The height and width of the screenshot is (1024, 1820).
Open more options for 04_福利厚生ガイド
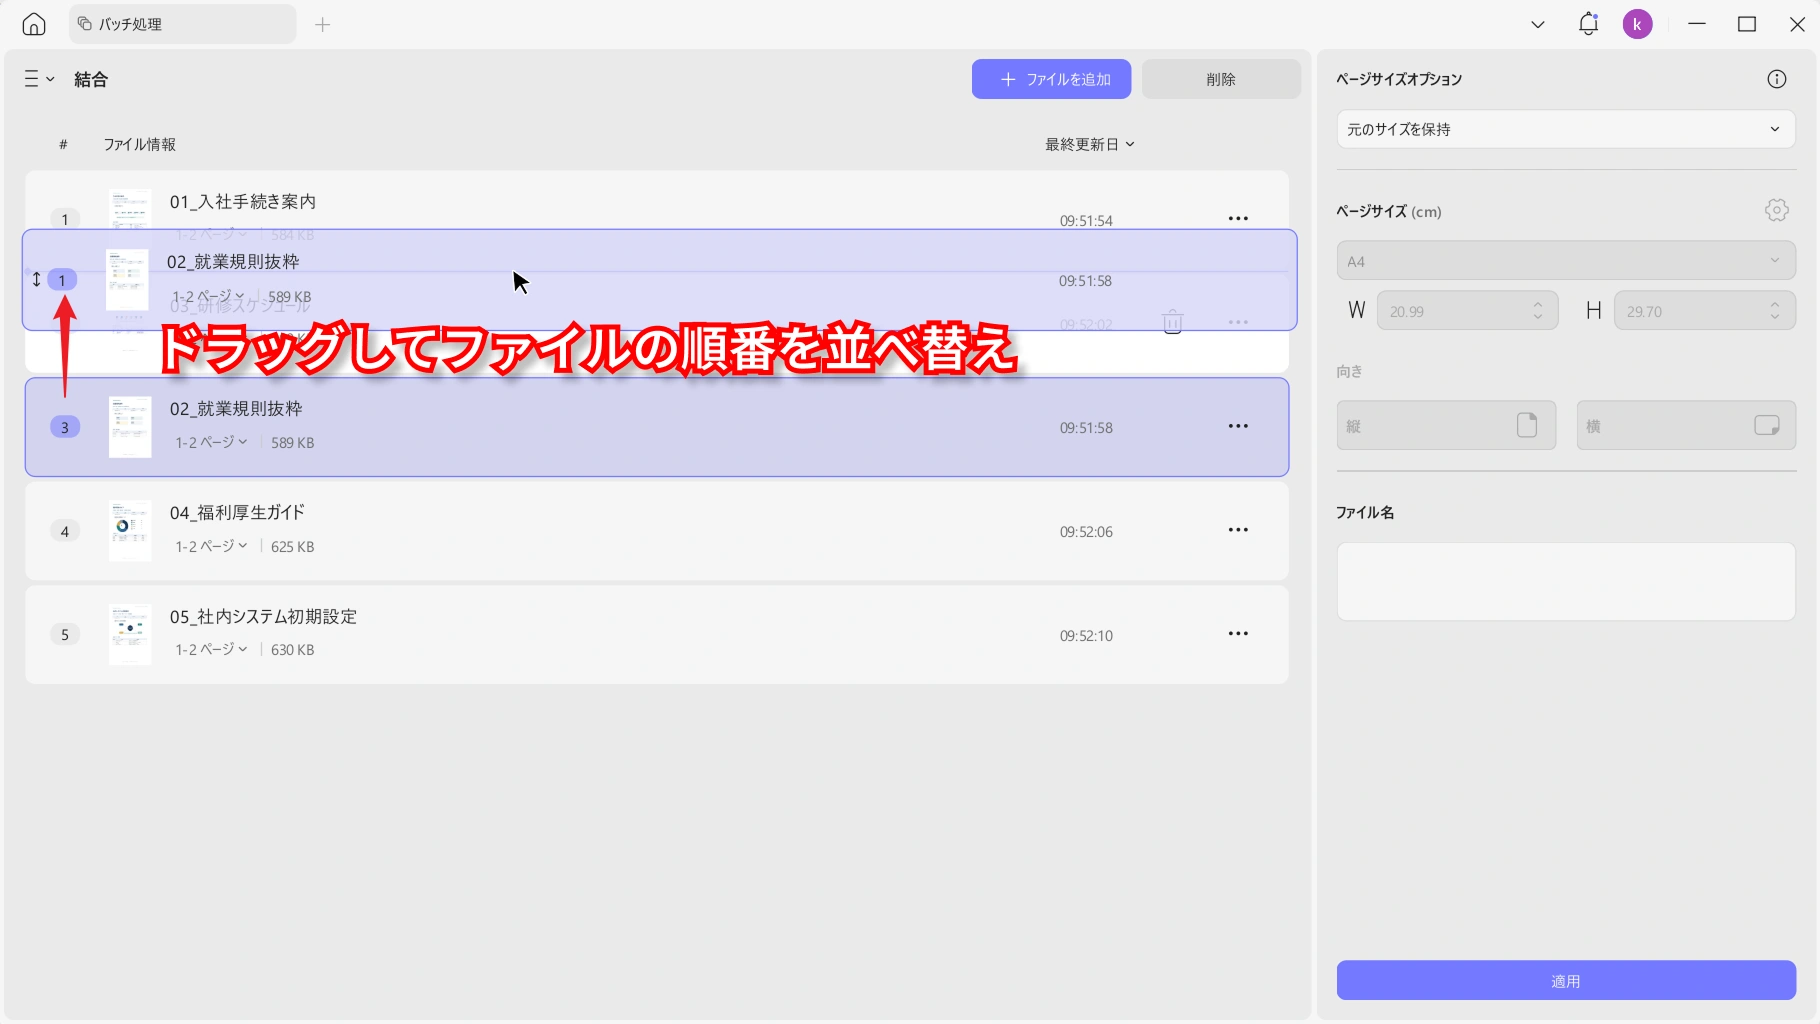1238,530
